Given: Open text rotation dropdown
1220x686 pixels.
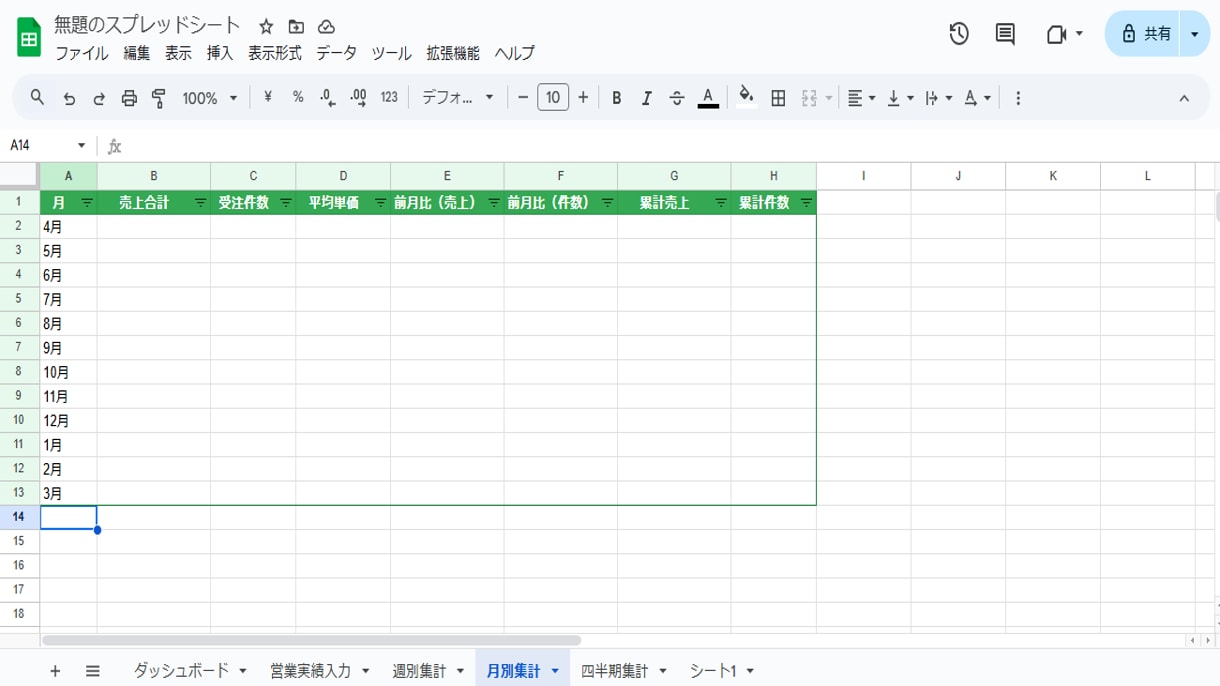Looking at the screenshot, I should point(977,98).
